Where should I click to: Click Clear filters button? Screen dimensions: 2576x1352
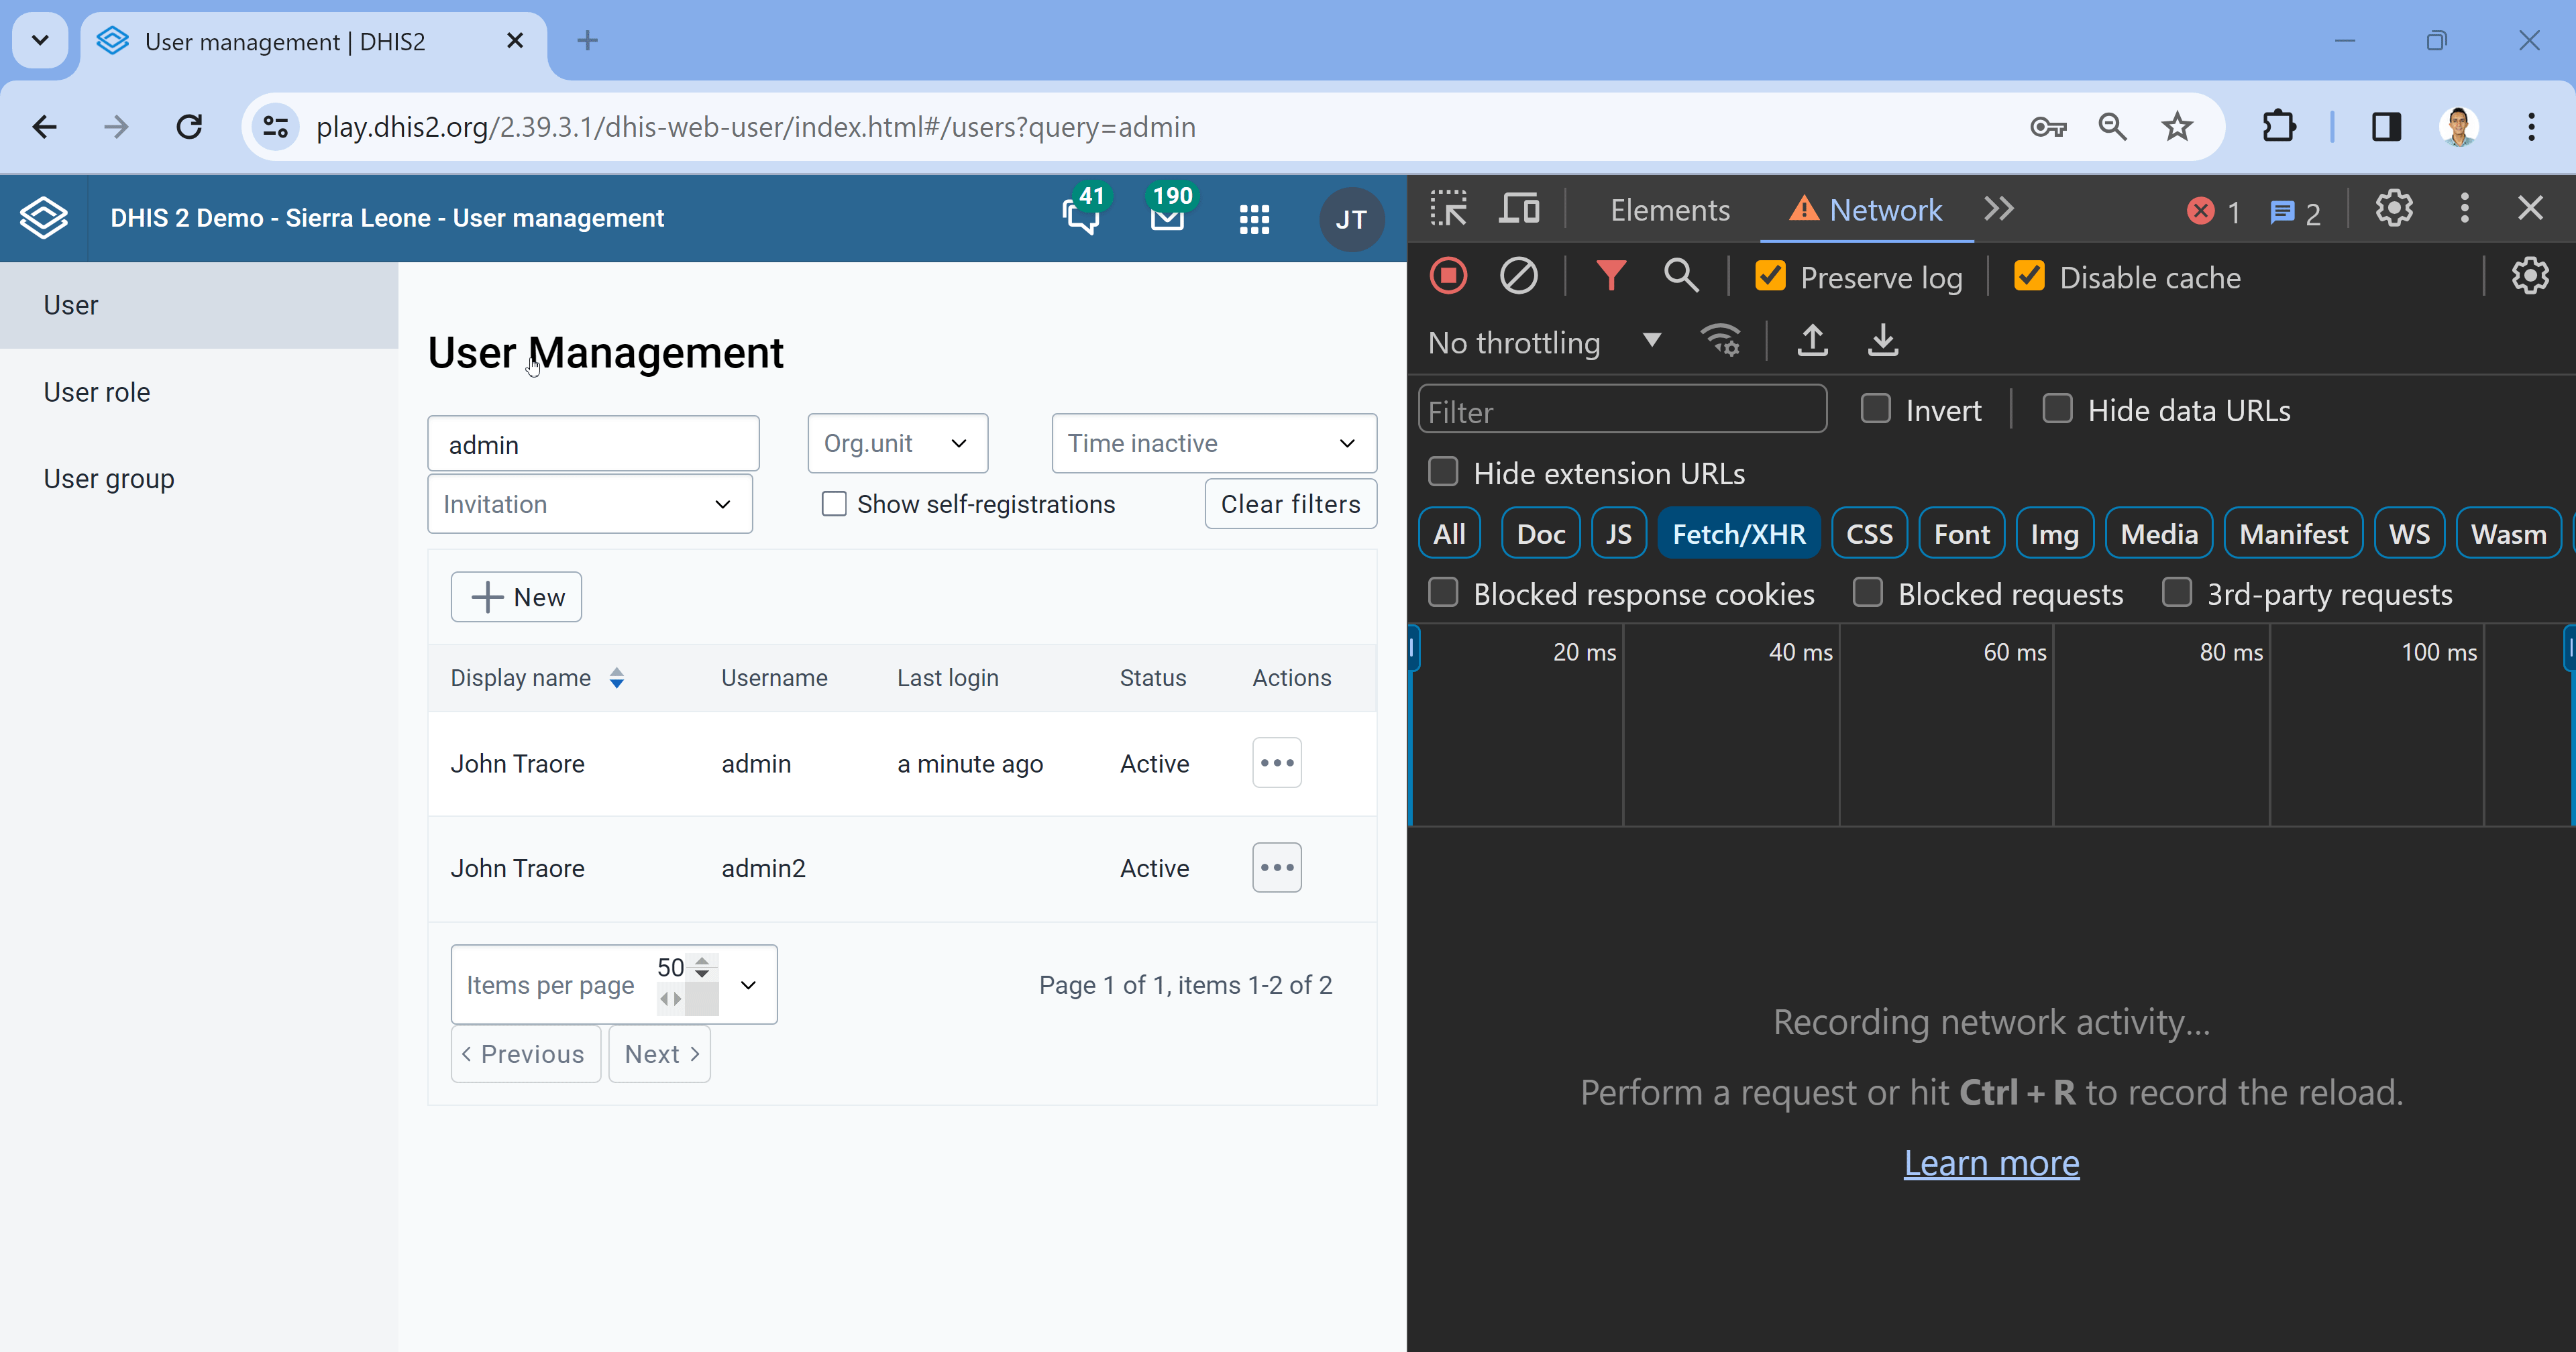[1290, 504]
